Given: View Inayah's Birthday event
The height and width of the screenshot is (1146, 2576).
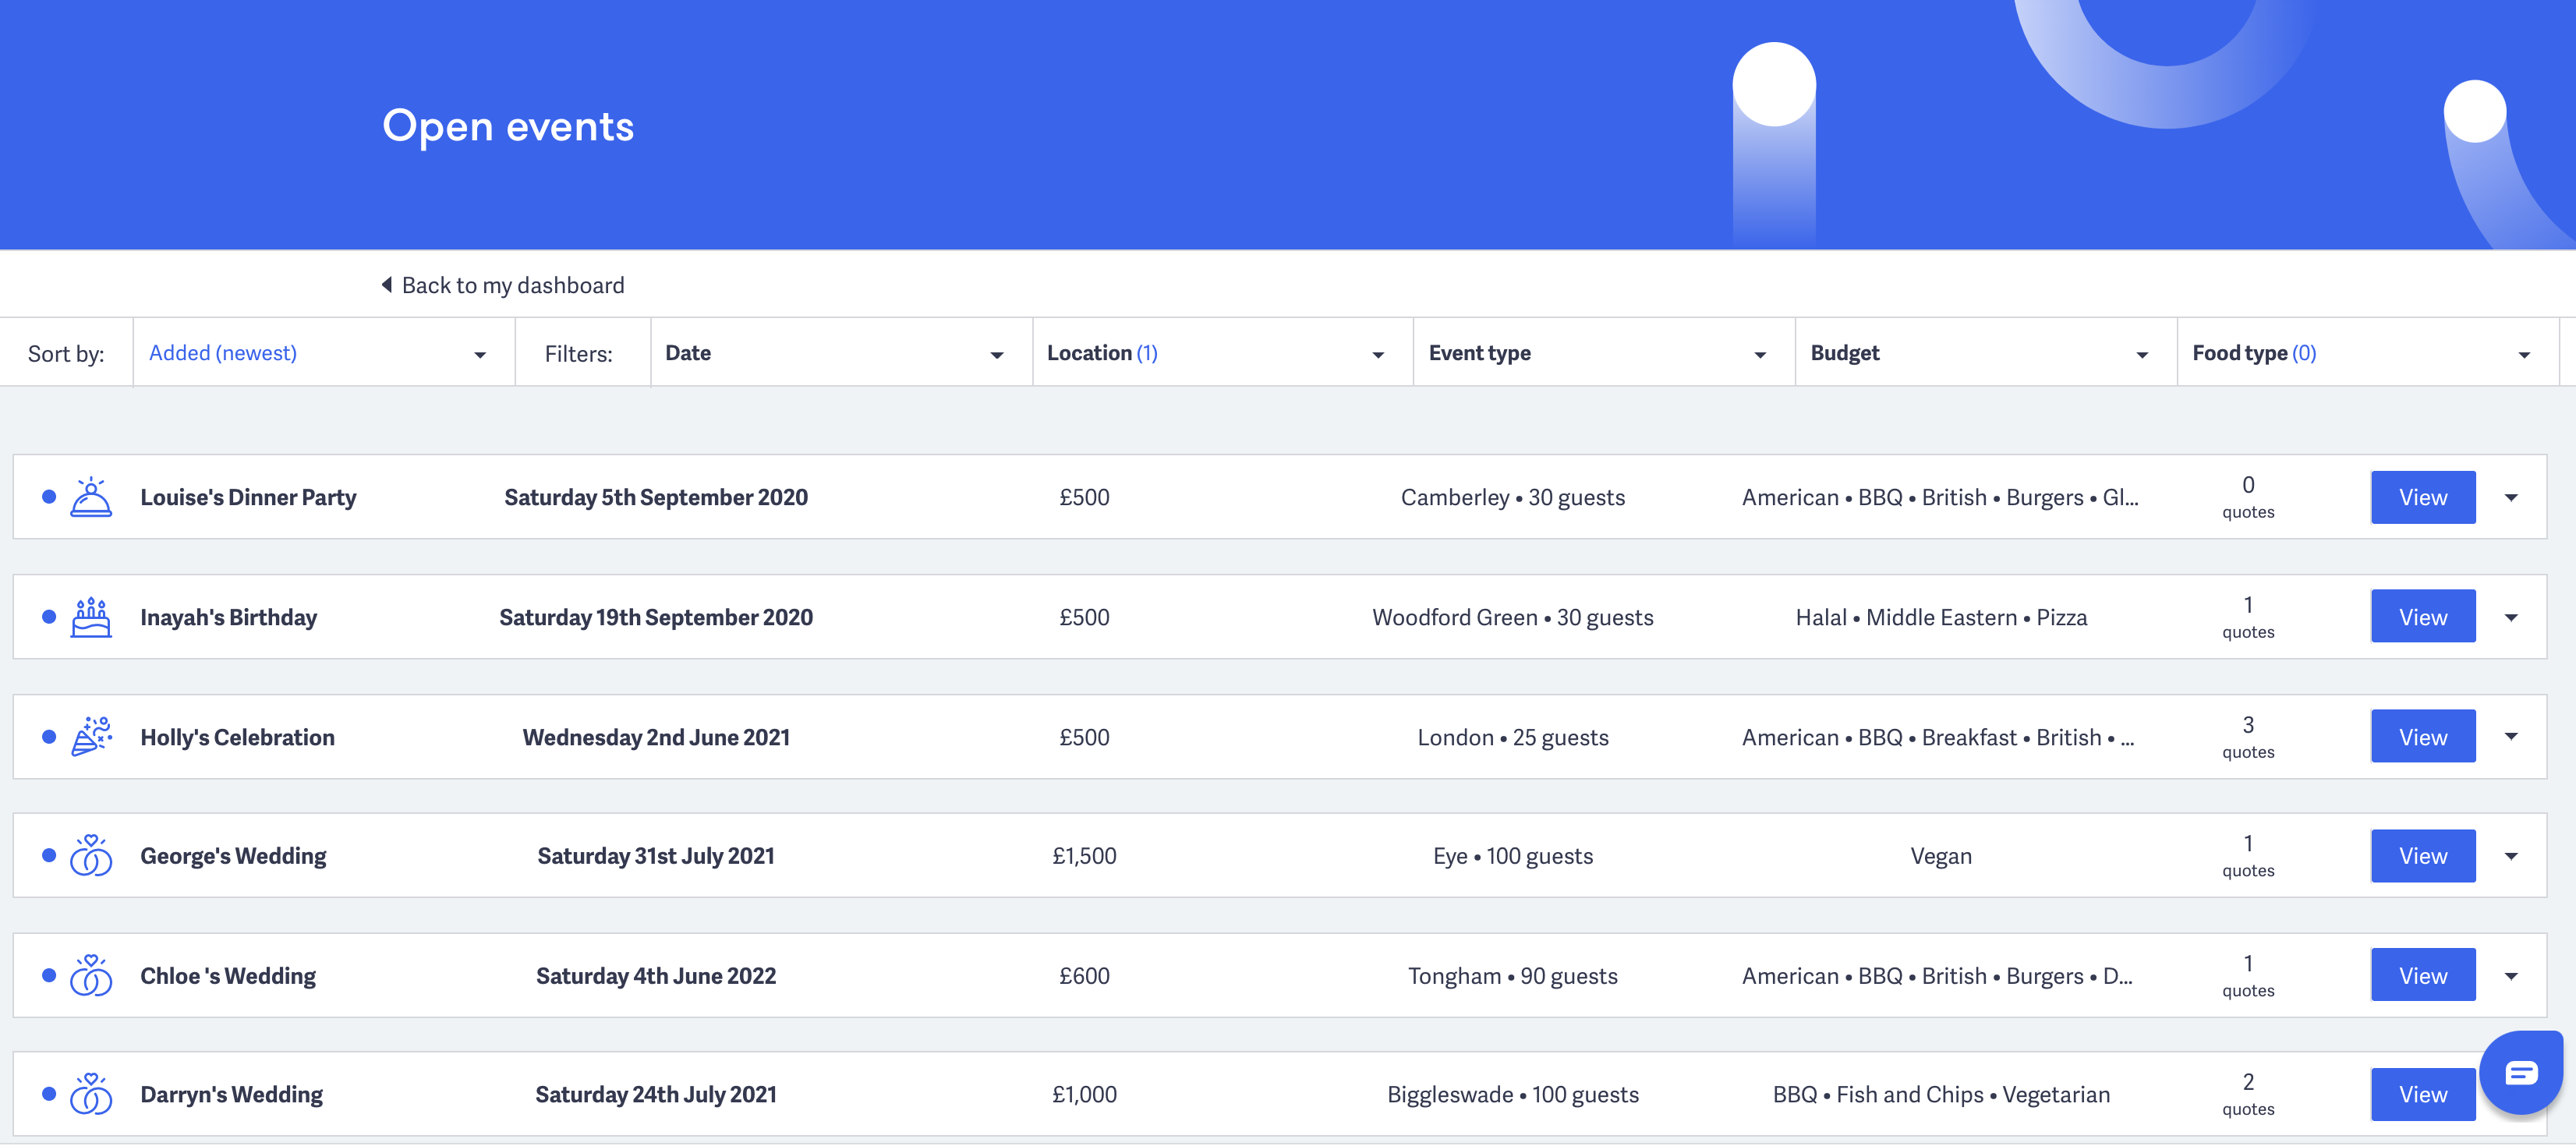Looking at the screenshot, I should pyautogui.click(x=2422, y=617).
